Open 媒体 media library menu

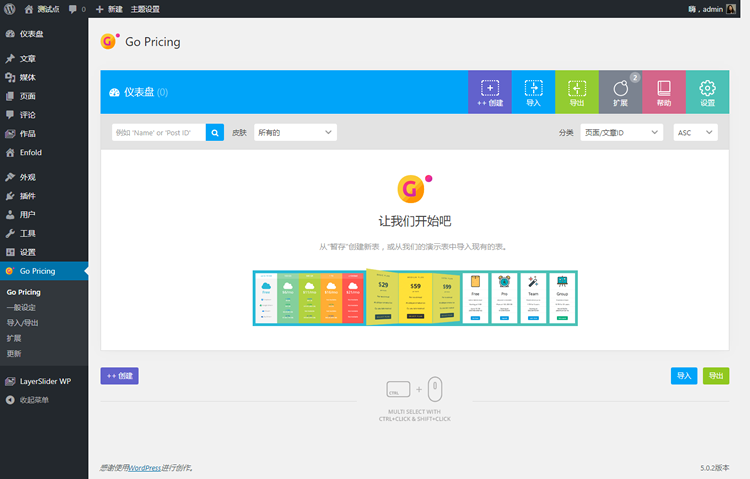44,77
